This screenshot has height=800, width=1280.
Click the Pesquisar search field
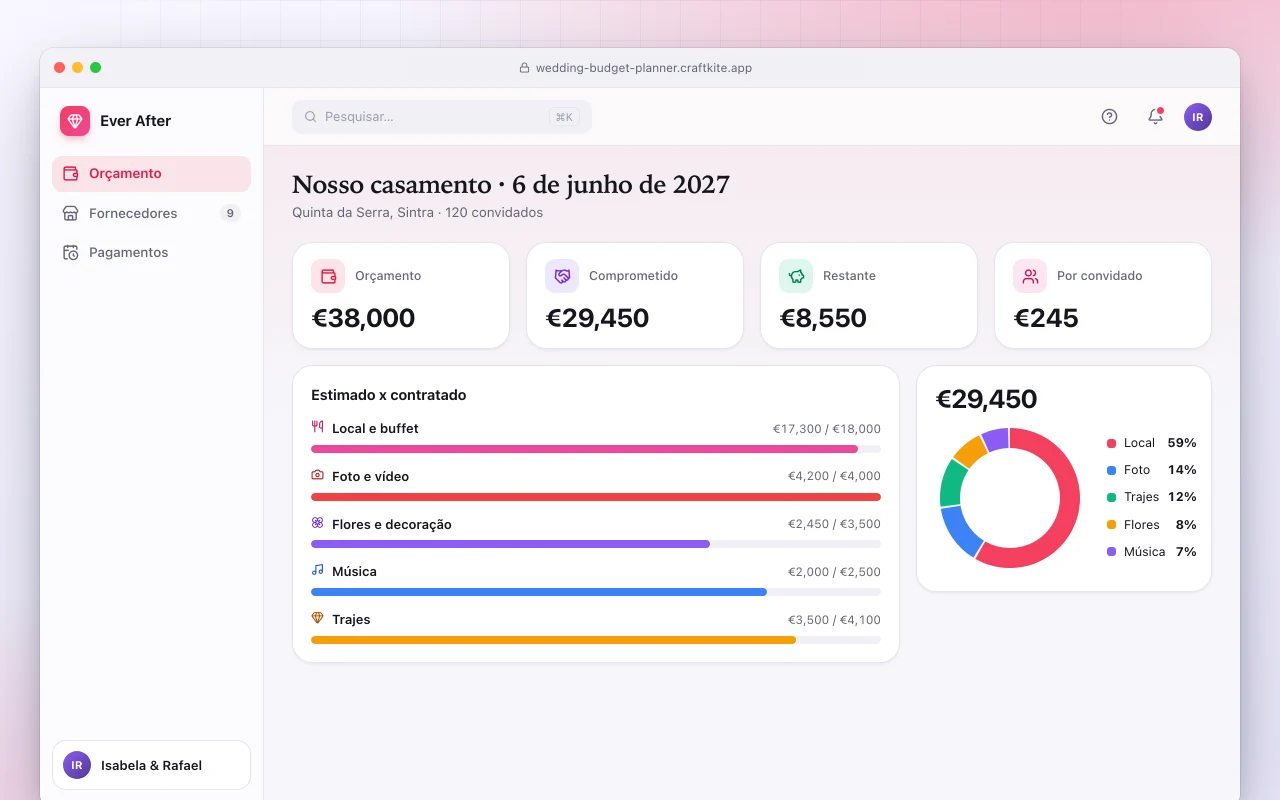442,117
